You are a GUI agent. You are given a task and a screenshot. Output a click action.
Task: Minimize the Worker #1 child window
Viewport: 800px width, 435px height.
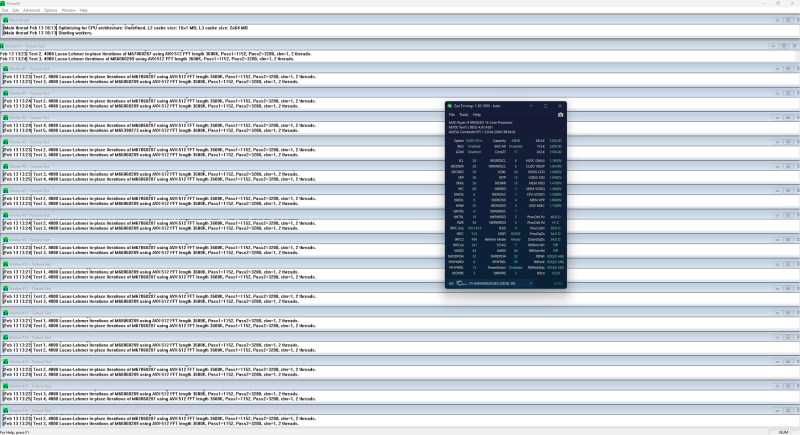[x=772, y=46]
